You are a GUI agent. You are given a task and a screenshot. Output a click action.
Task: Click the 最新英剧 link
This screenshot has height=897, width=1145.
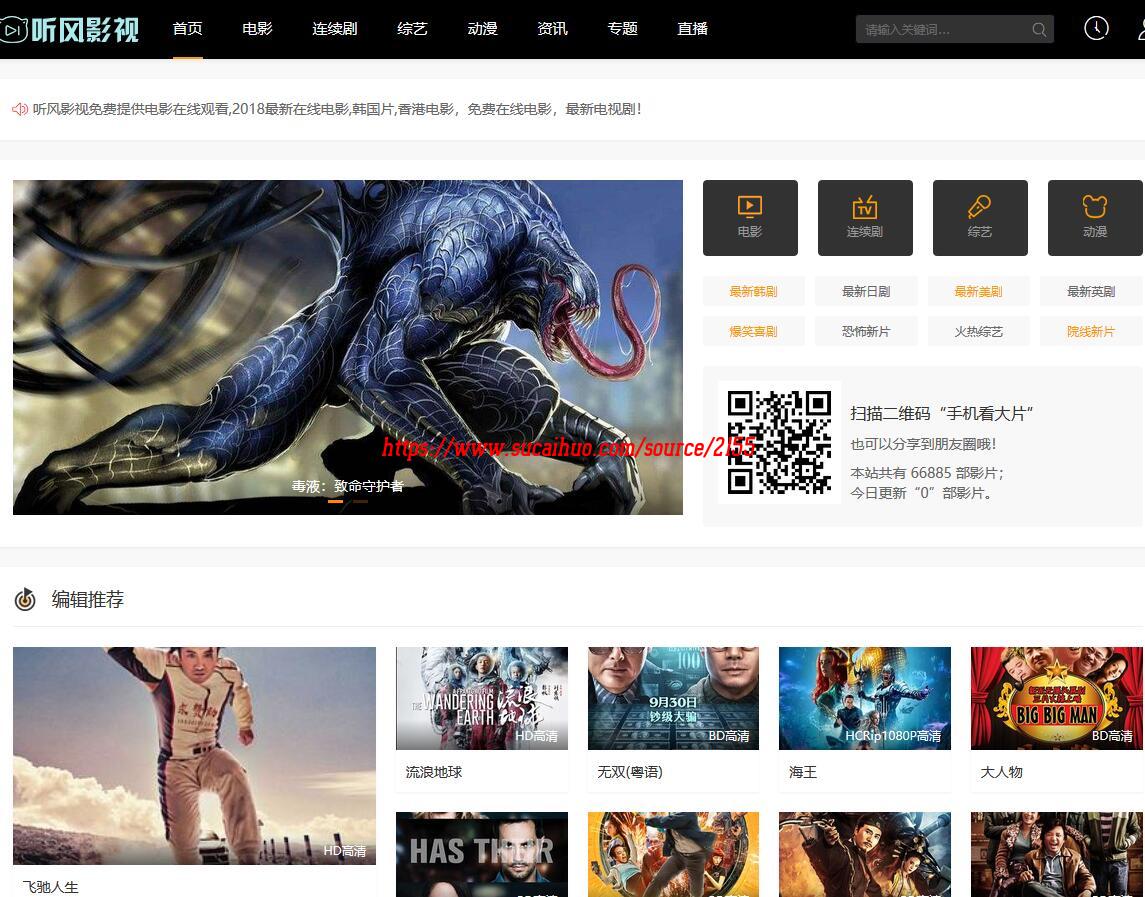(x=1091, y=291)
